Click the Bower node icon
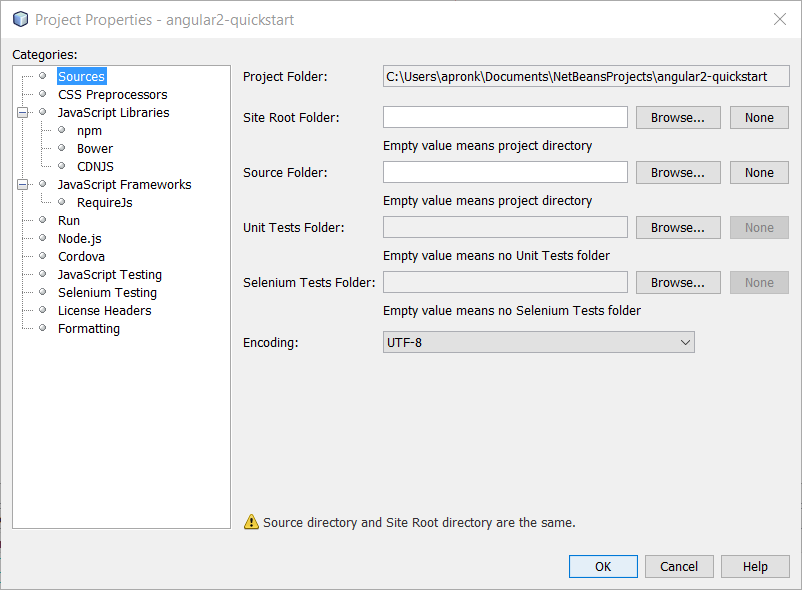 (61, 148)
